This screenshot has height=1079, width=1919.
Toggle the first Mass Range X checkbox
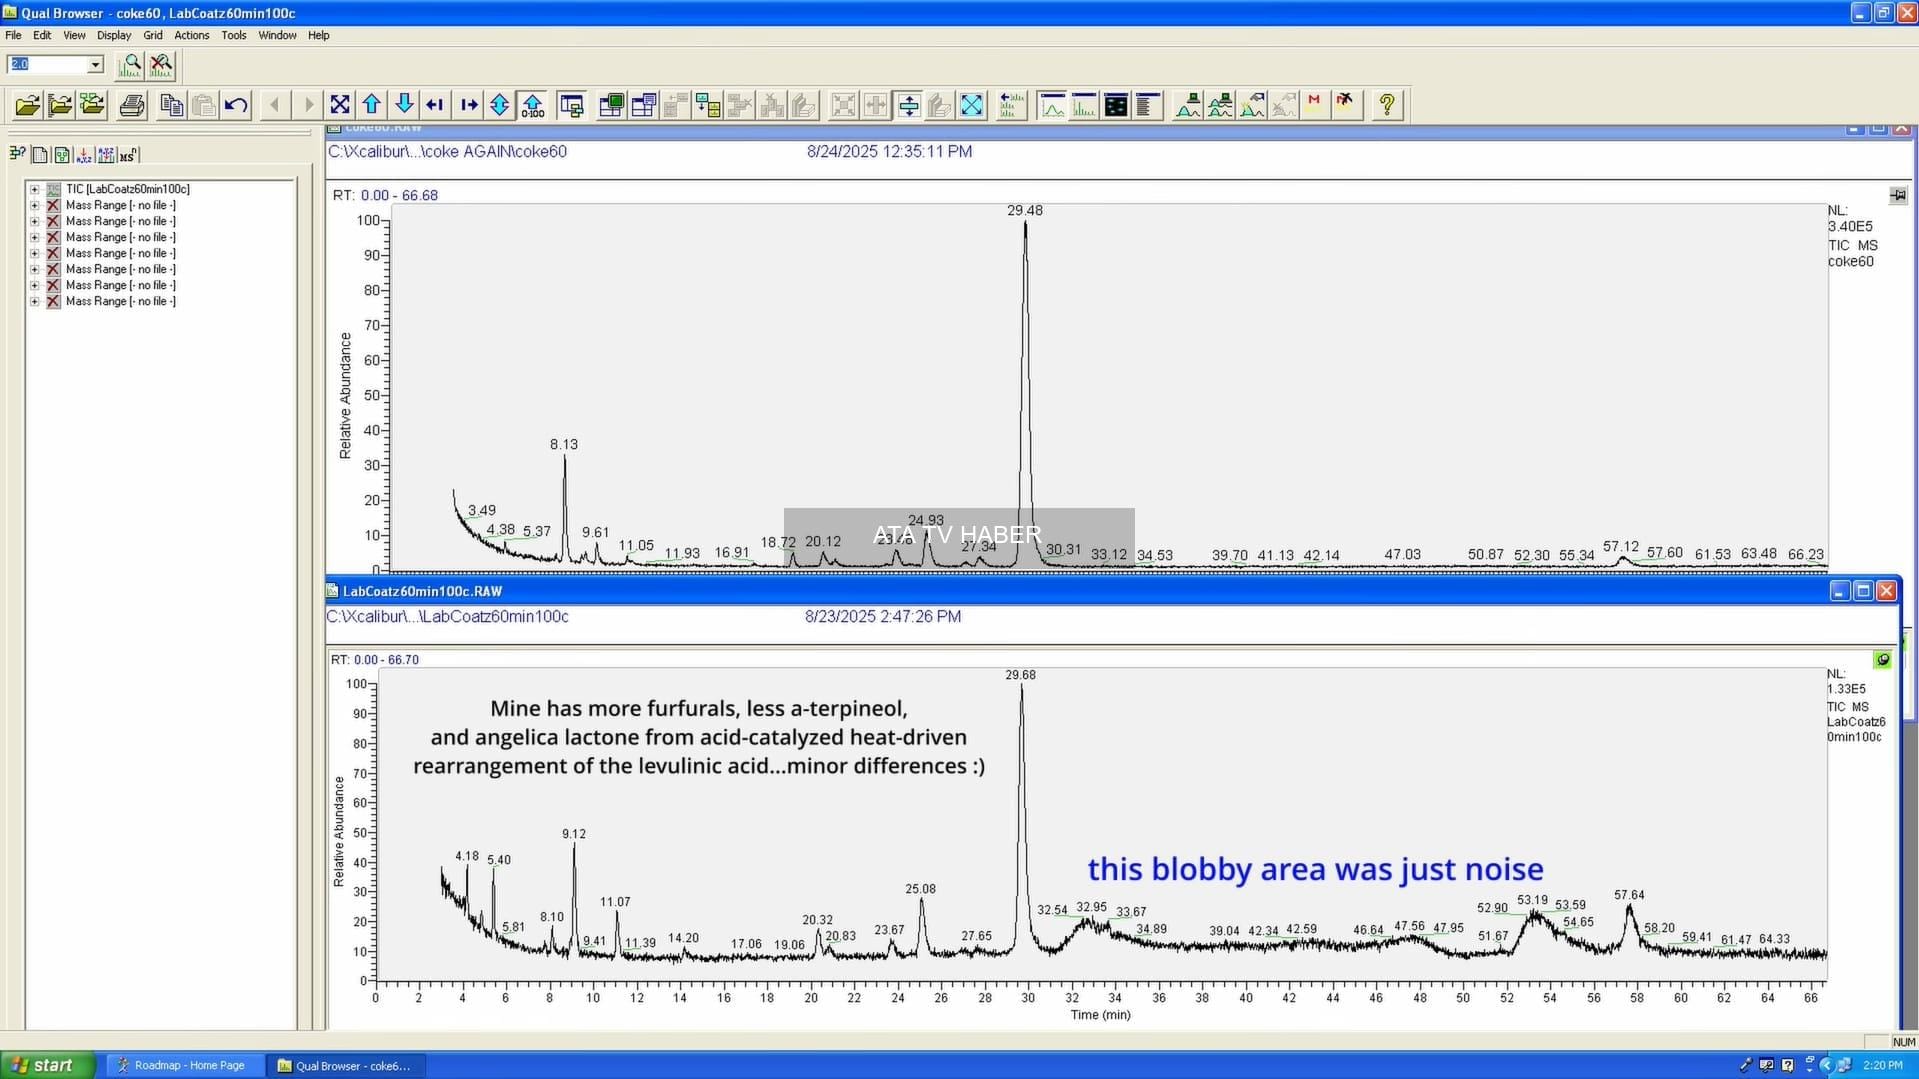tap(53, 205)
